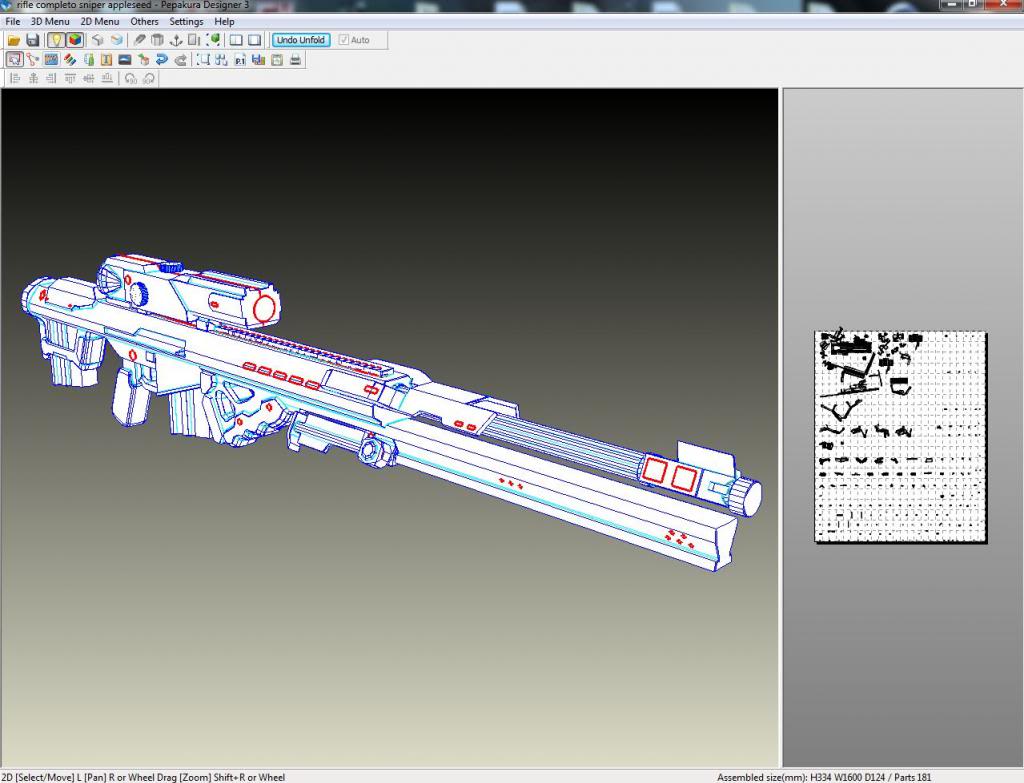Click the anchor icon in the toolbar

click(176, 40)
